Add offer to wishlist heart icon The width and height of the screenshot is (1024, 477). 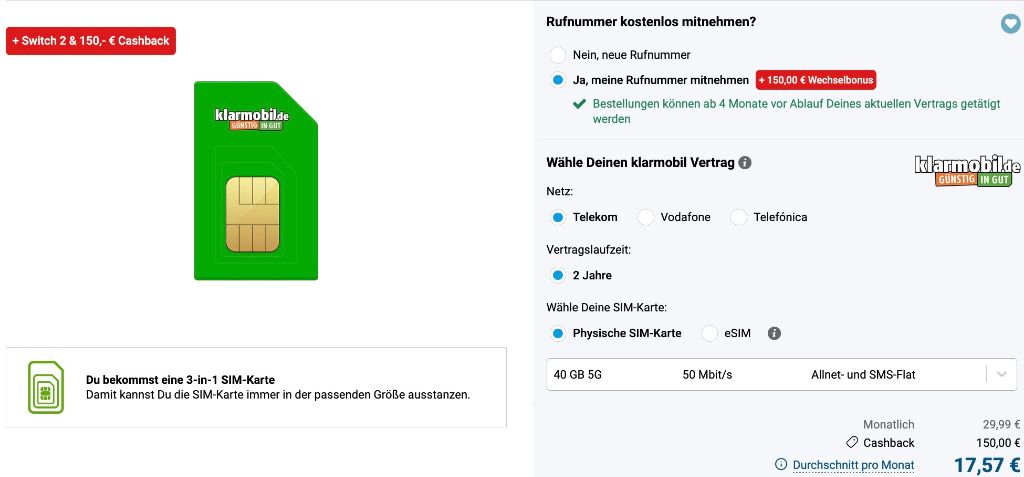point(1010,24)
